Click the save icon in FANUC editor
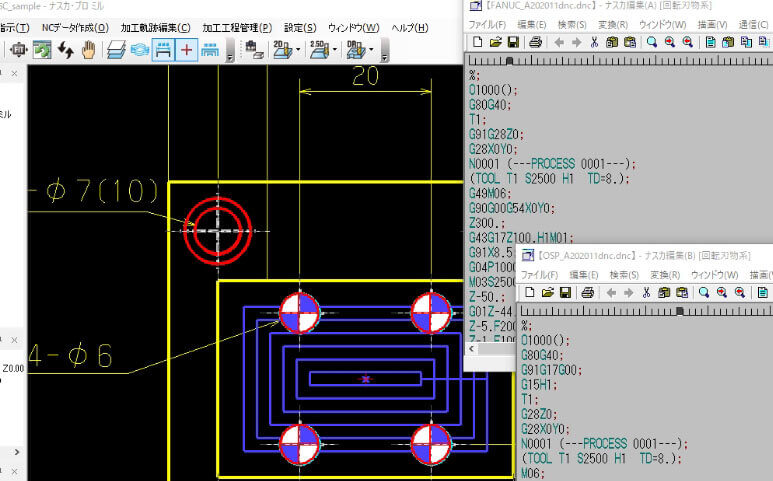The height and width of the screenshot is (481, 773). coord(513,42)
